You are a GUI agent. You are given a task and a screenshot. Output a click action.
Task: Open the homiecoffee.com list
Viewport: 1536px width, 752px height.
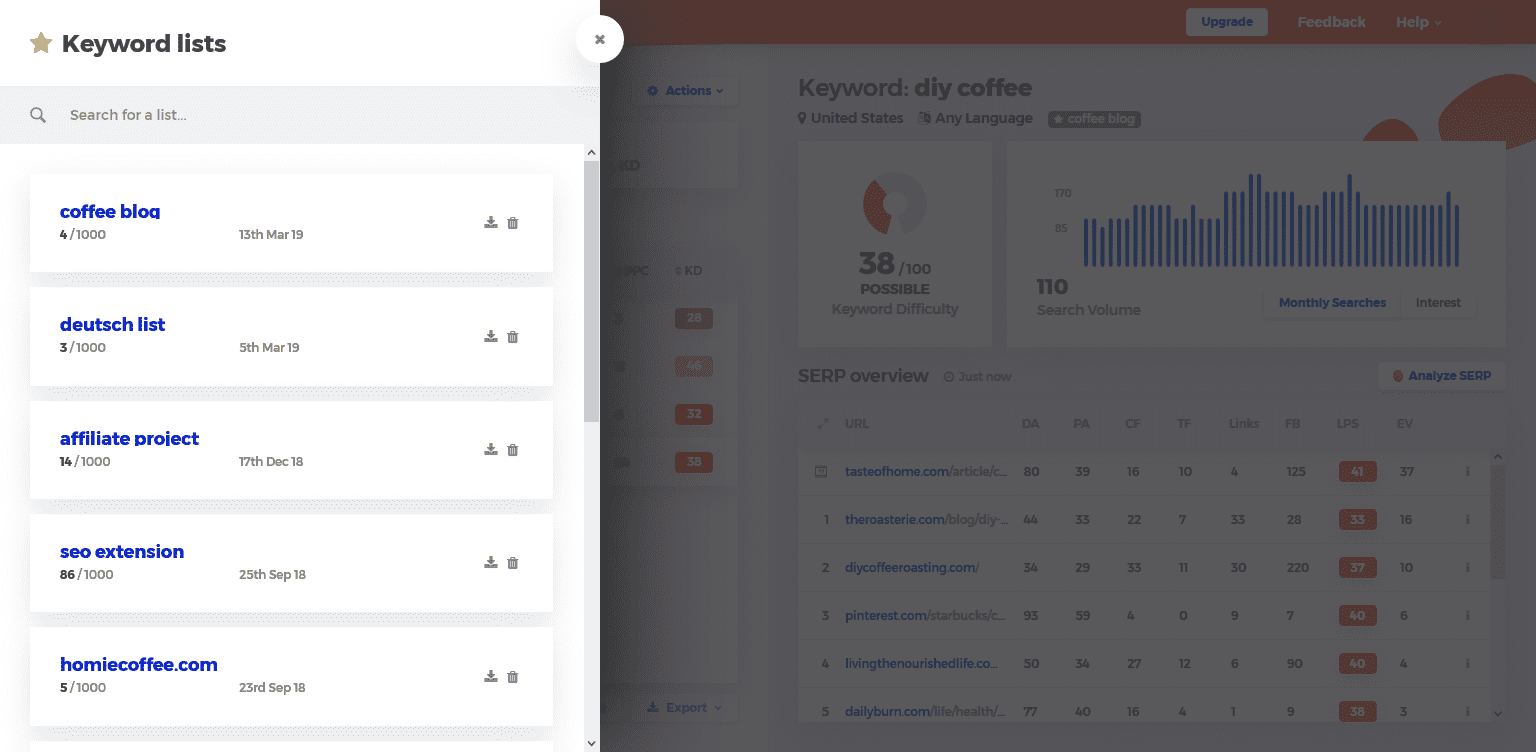coord(139,664)
